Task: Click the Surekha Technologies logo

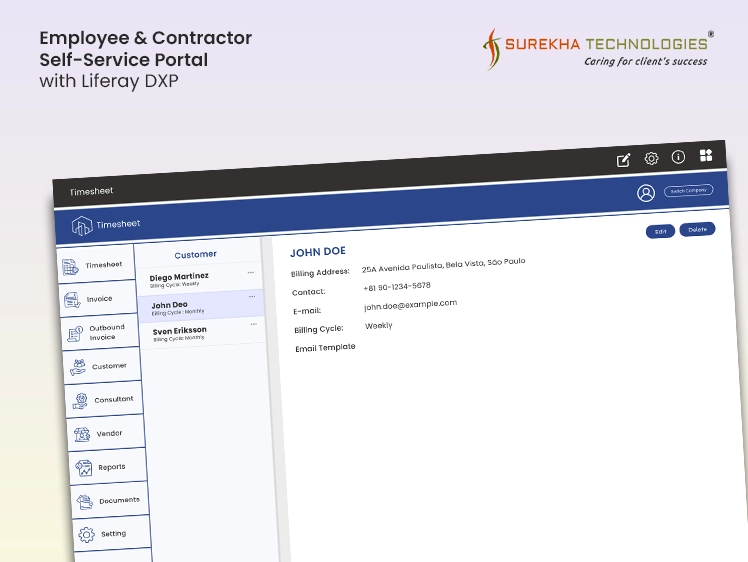Action: [x=598, y=49]
